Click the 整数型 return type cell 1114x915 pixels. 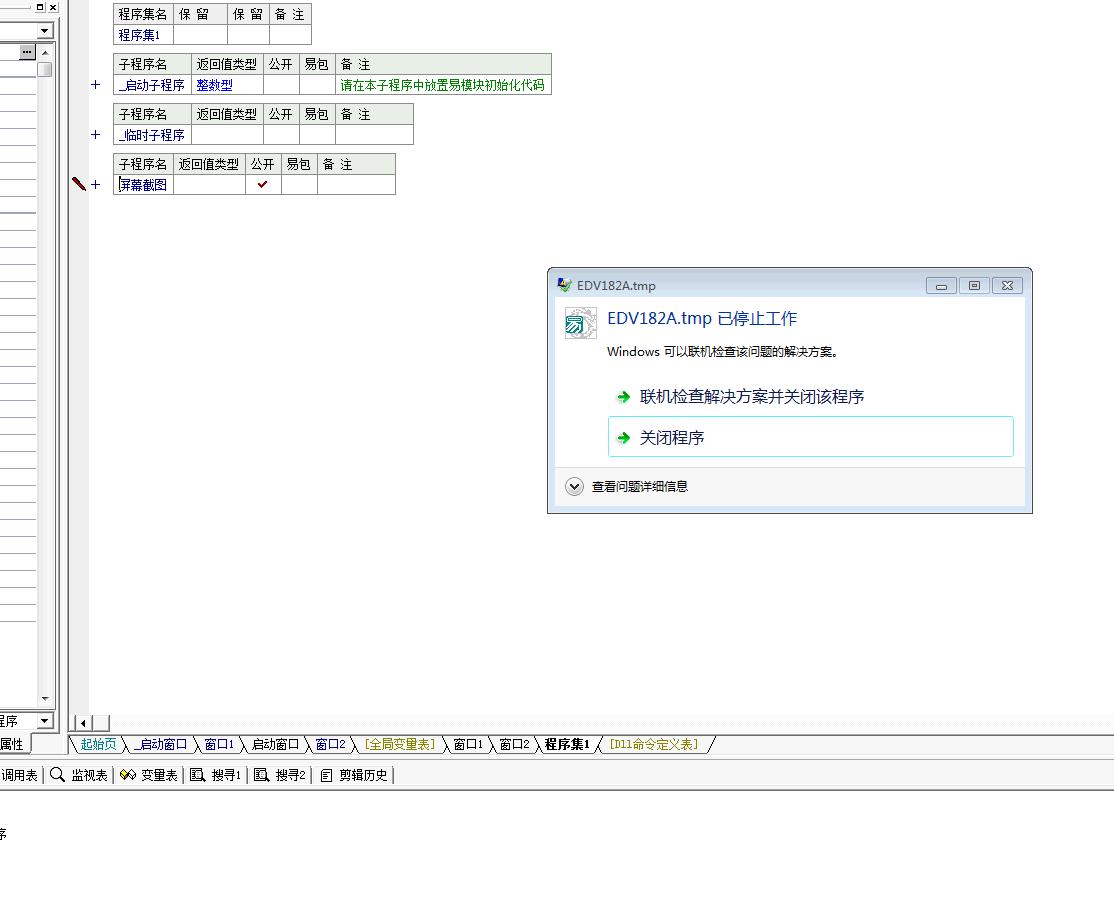pyautogui.click(x=215, y=86)
